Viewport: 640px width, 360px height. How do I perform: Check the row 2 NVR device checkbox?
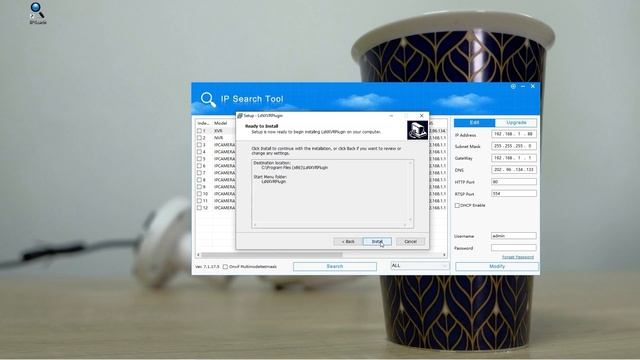(200, 138)
